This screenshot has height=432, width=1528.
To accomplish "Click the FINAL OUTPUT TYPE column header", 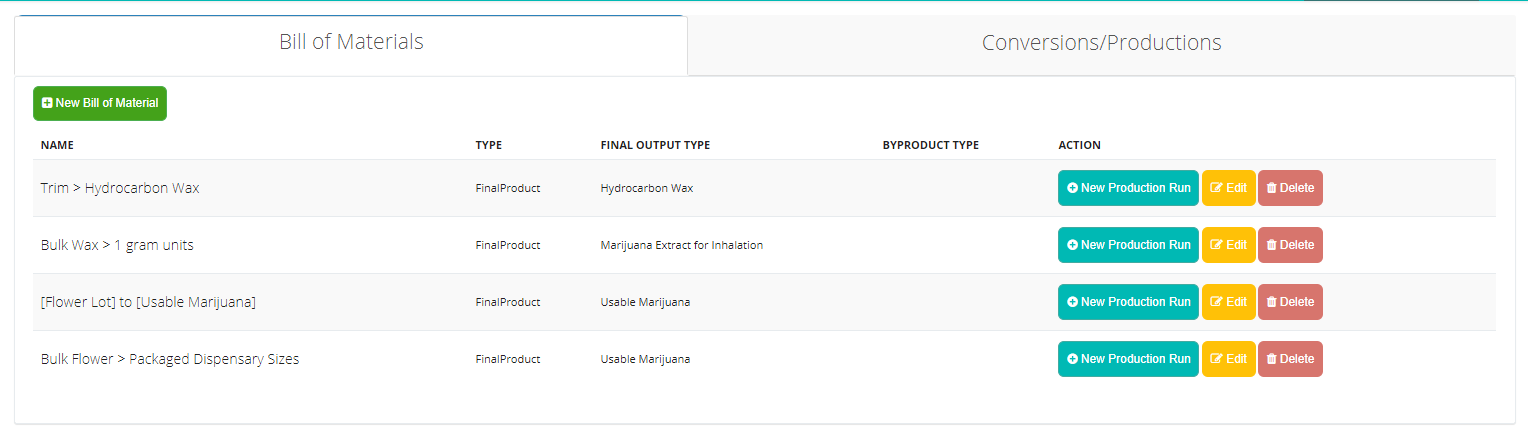I will tap(655, 145).
